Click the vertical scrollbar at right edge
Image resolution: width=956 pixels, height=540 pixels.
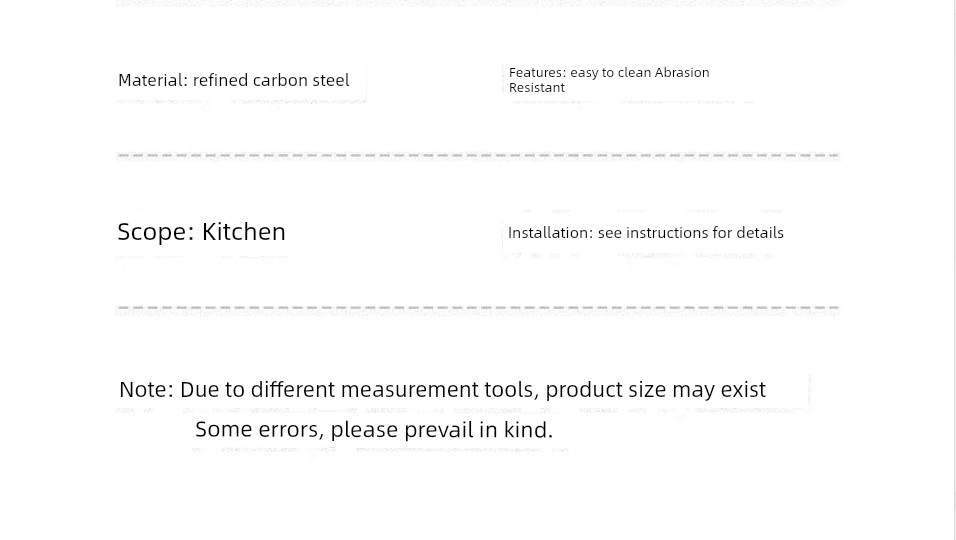click(952, 270)
